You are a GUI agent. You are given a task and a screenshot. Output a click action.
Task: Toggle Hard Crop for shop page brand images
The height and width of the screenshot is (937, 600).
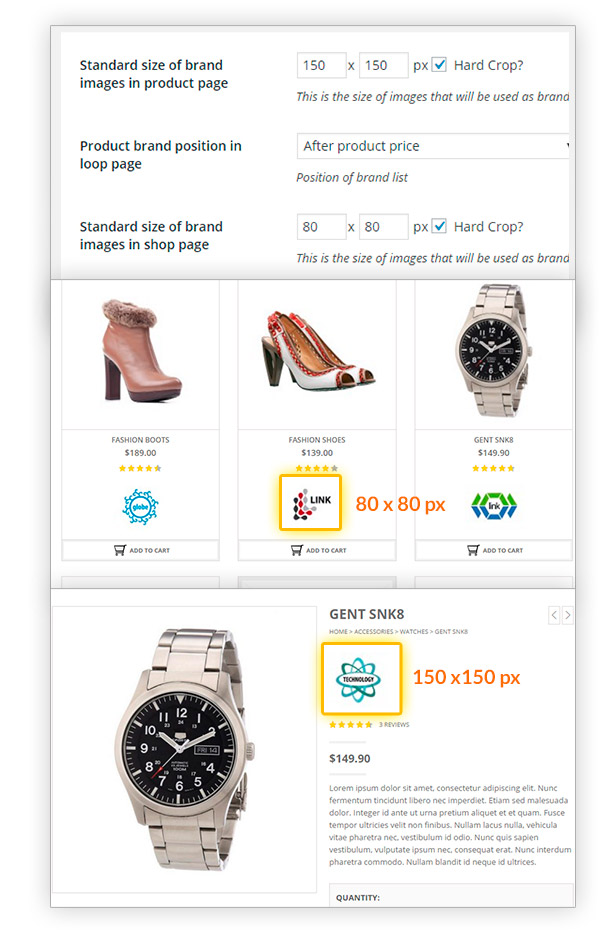pos(439,226)
